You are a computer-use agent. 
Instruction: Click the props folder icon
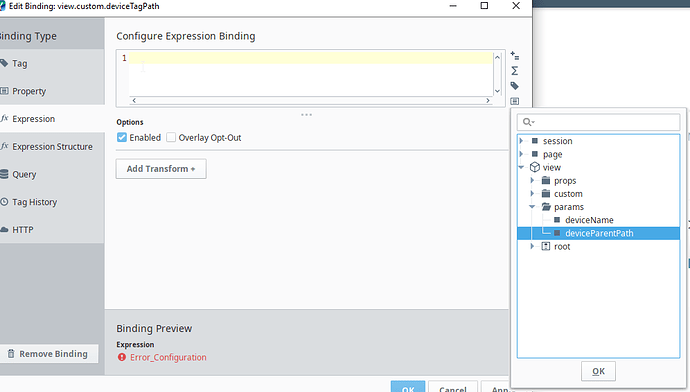(x=546, y=180)
